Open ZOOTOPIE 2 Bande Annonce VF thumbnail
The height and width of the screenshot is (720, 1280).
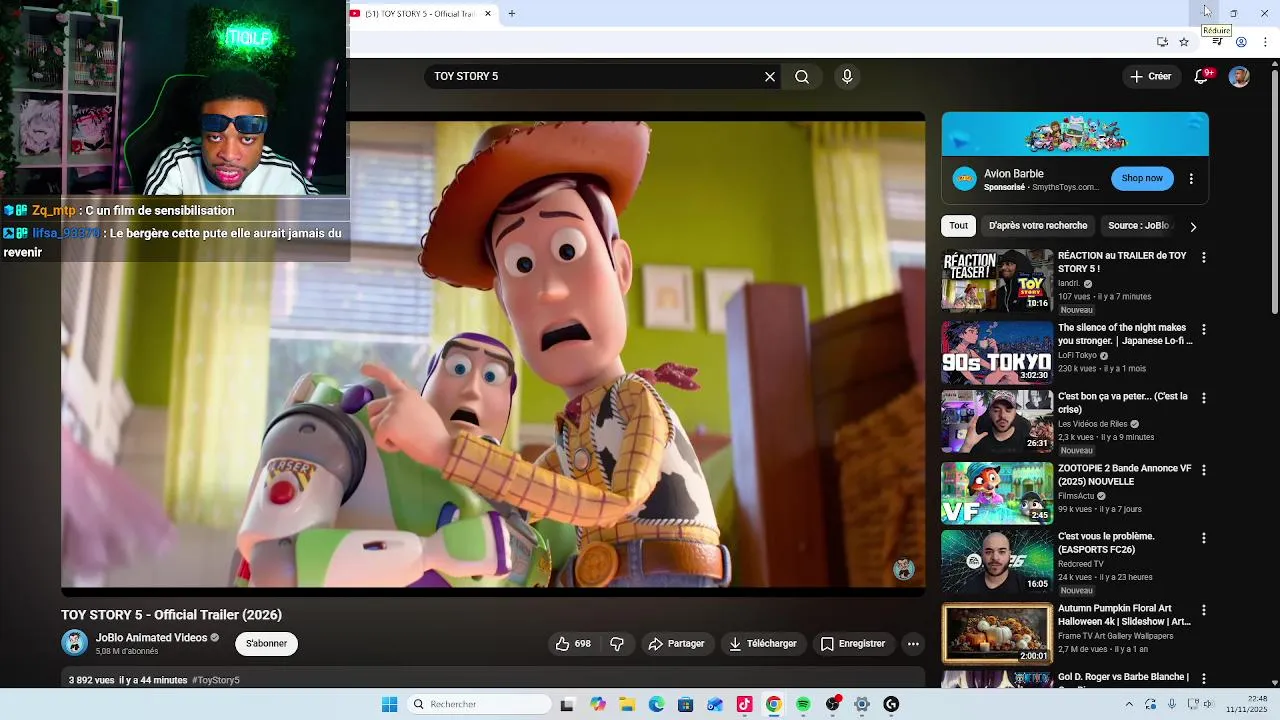pyautogui.click(x=997, y=493)
